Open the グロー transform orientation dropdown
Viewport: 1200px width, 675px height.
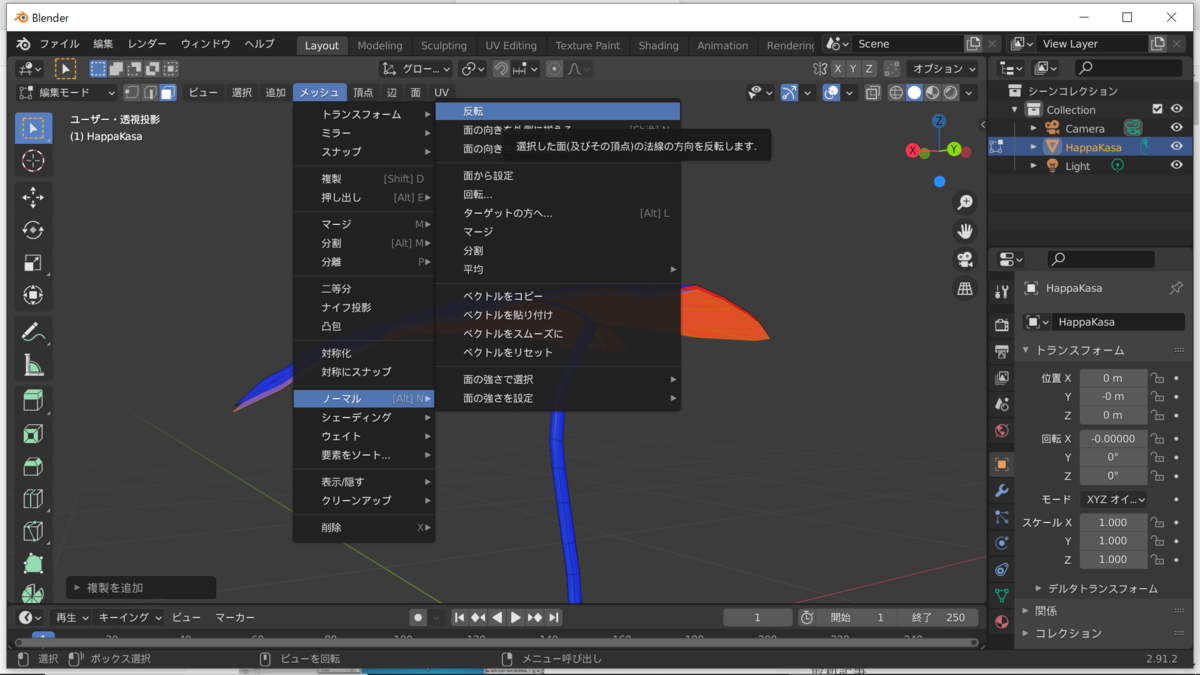(417, 69)
